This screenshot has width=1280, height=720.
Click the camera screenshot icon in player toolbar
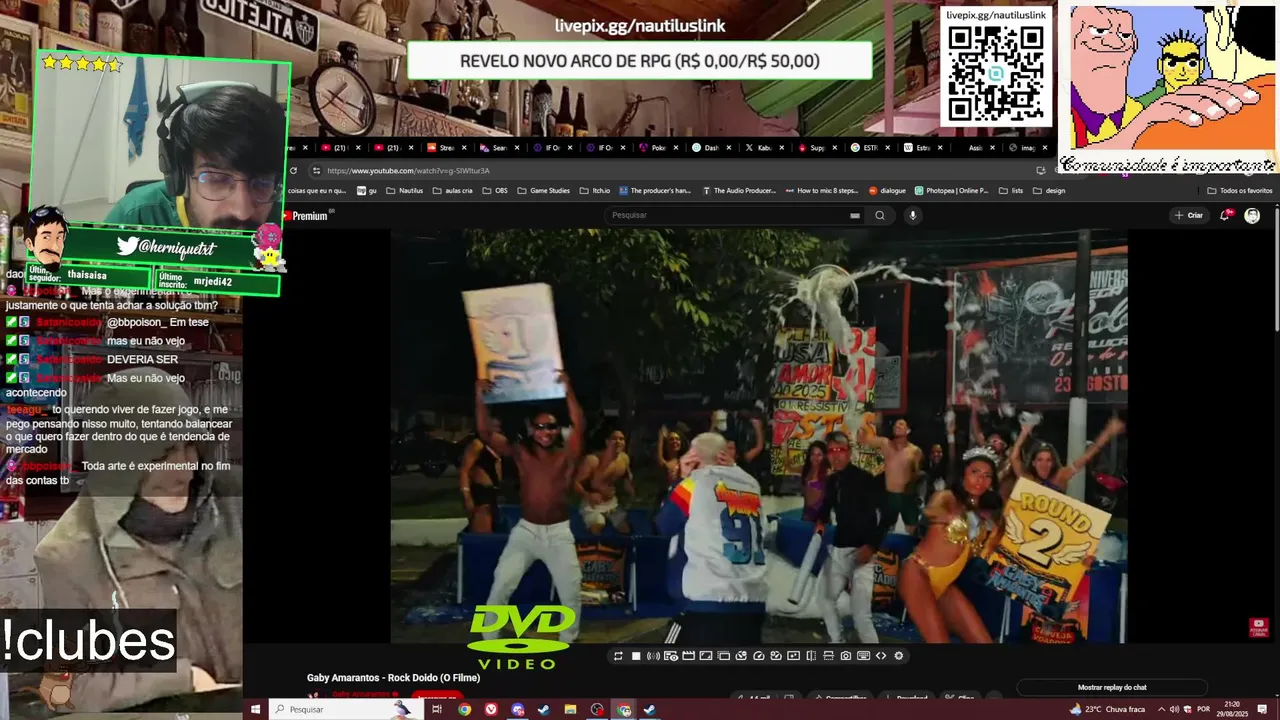[x=846, y=656]
